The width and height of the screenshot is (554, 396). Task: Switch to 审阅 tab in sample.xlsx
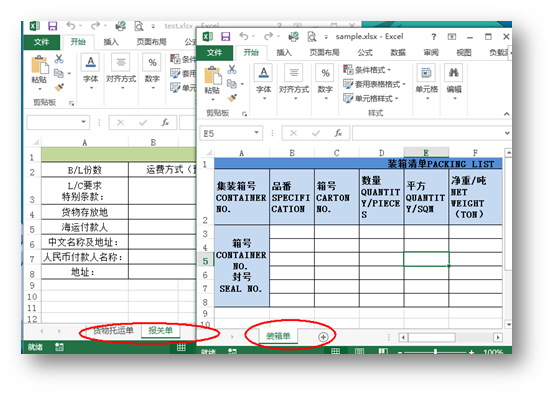pyautogui.click(x=431, y=53)
